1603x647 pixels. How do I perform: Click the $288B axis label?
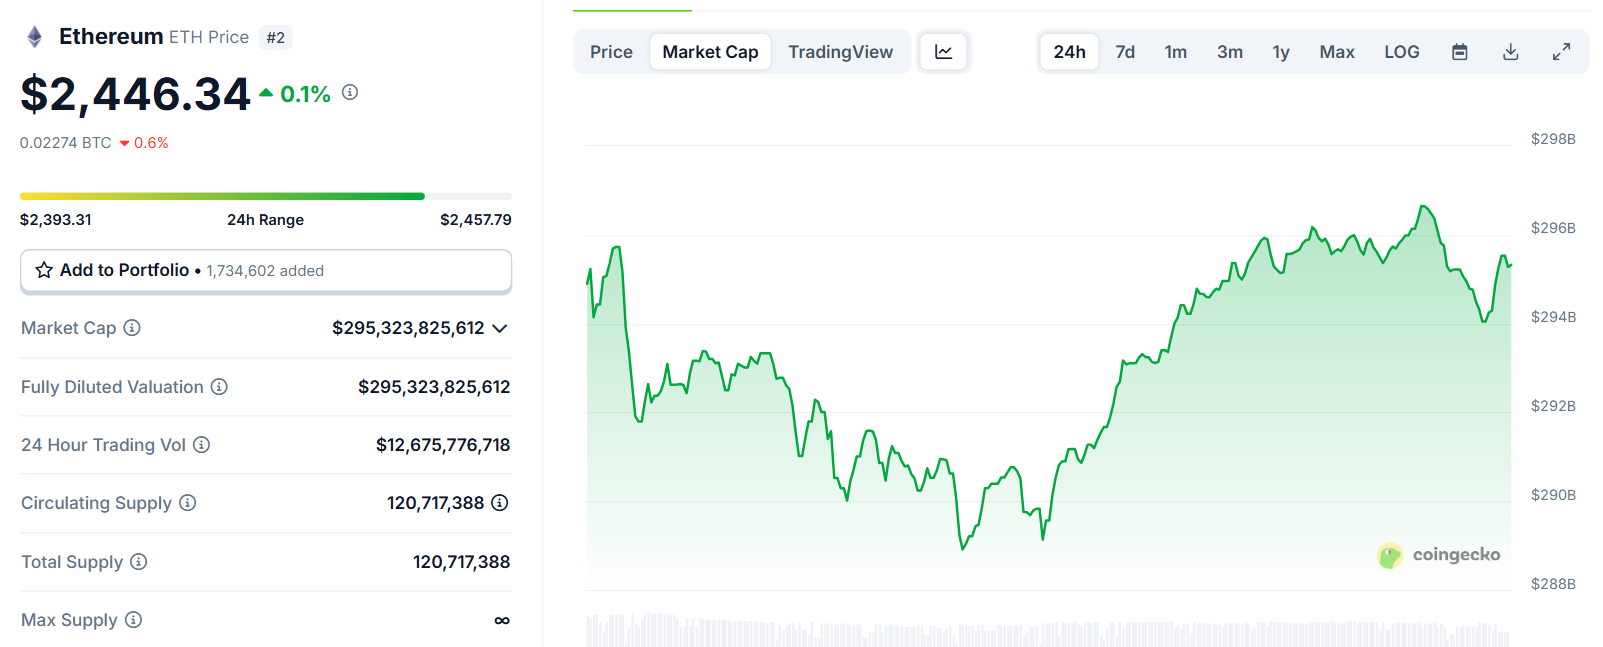pos(1553,584)
